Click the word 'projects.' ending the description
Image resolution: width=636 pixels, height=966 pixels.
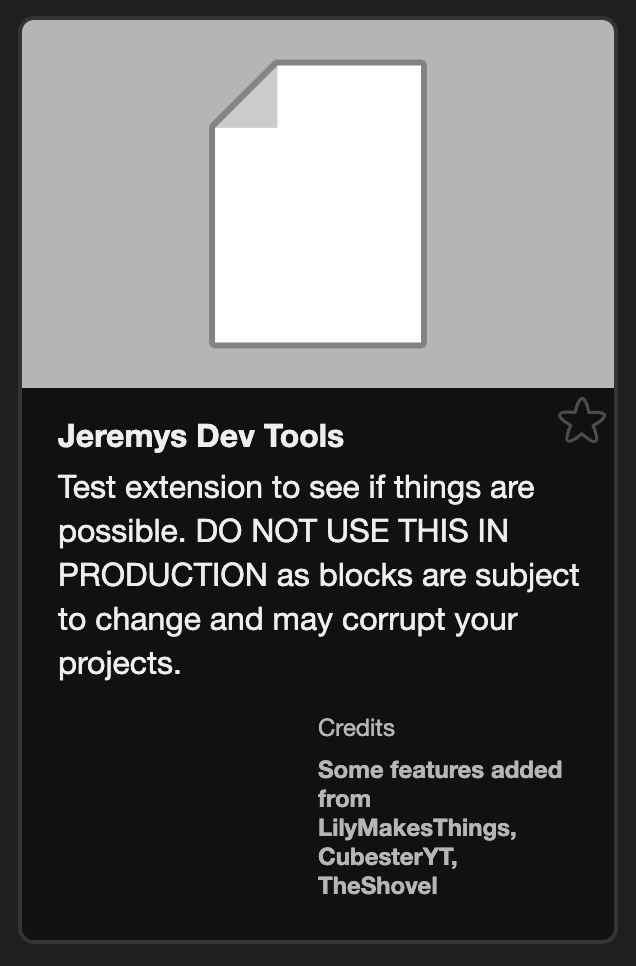pyautogui.click(x=120, y=664)
